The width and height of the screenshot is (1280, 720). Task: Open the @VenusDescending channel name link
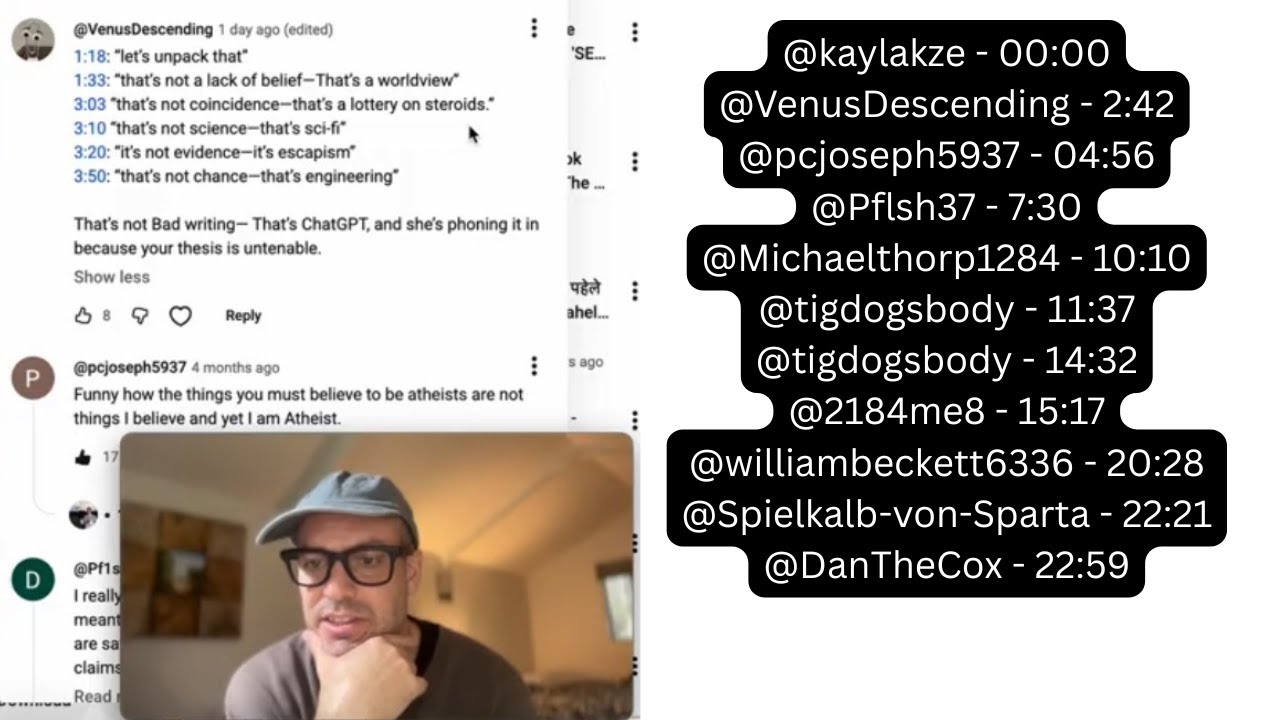point(143,30)
